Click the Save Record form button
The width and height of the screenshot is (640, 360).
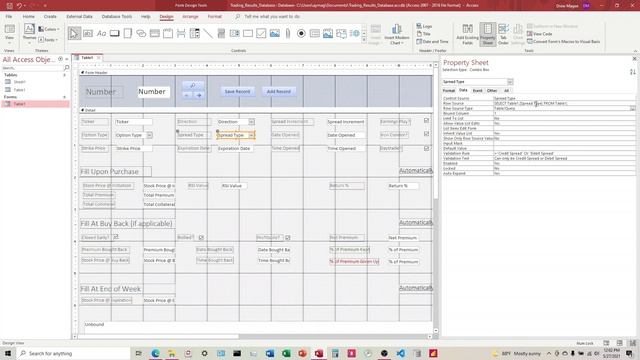[x=237, y=91]
